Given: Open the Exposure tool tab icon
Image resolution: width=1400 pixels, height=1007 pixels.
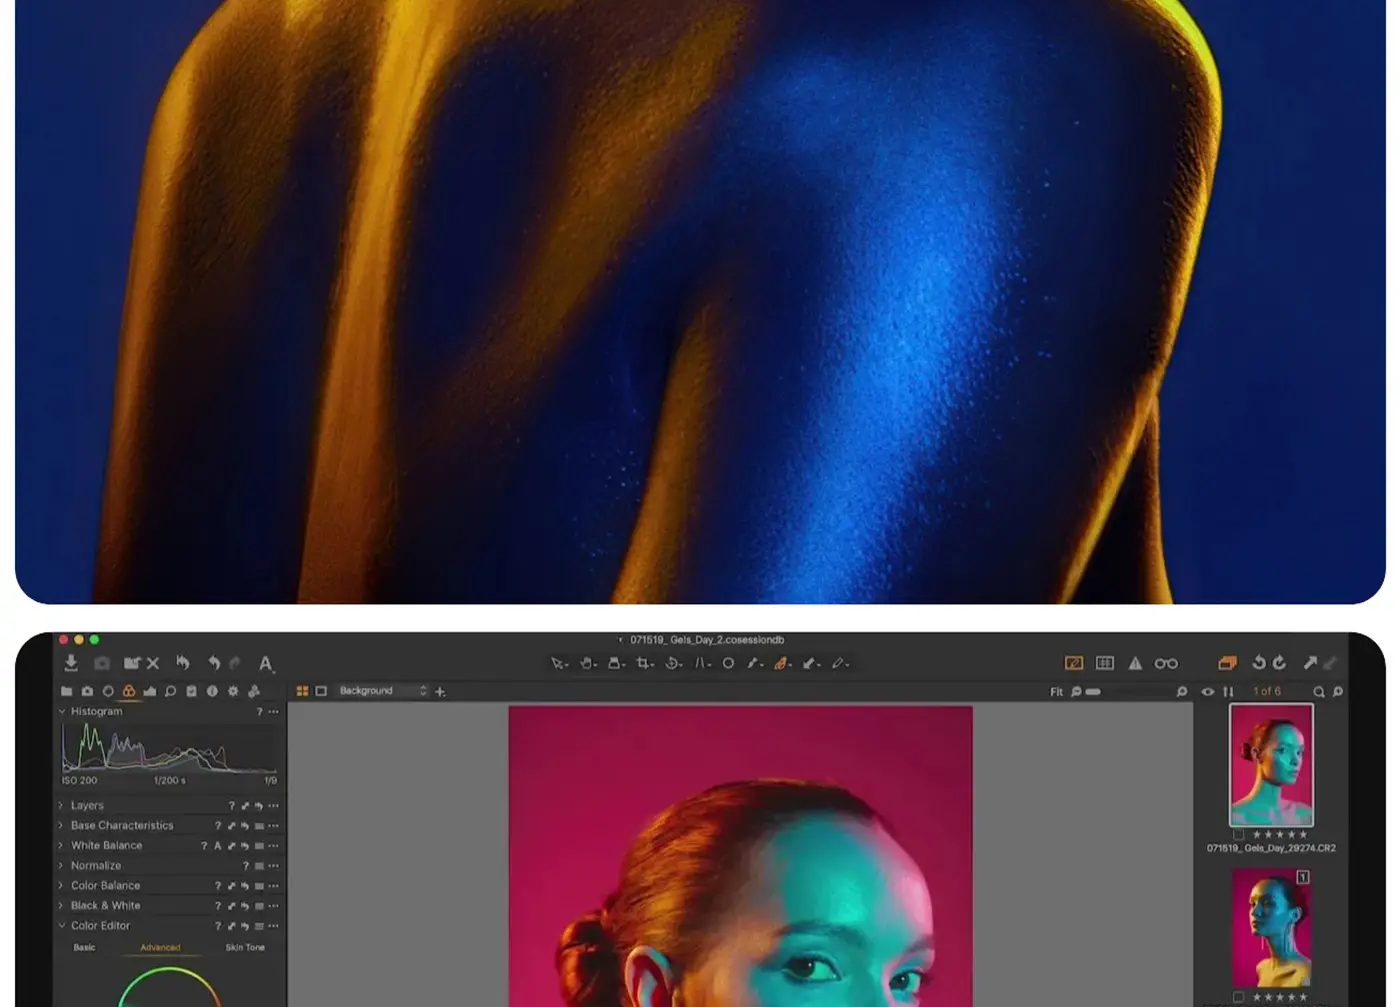Looking at the screenshot, I should [x=150, y=691].
